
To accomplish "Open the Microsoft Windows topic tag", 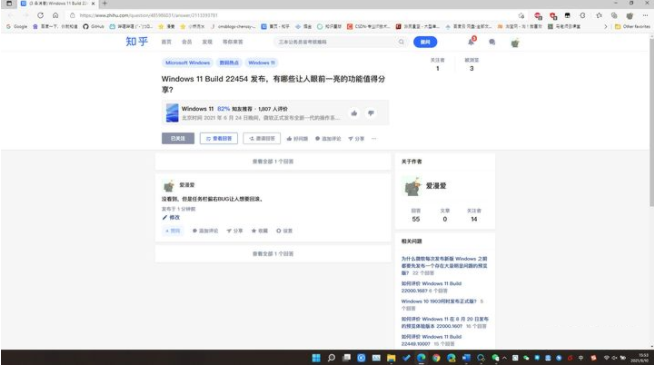I will coord(187,63).
